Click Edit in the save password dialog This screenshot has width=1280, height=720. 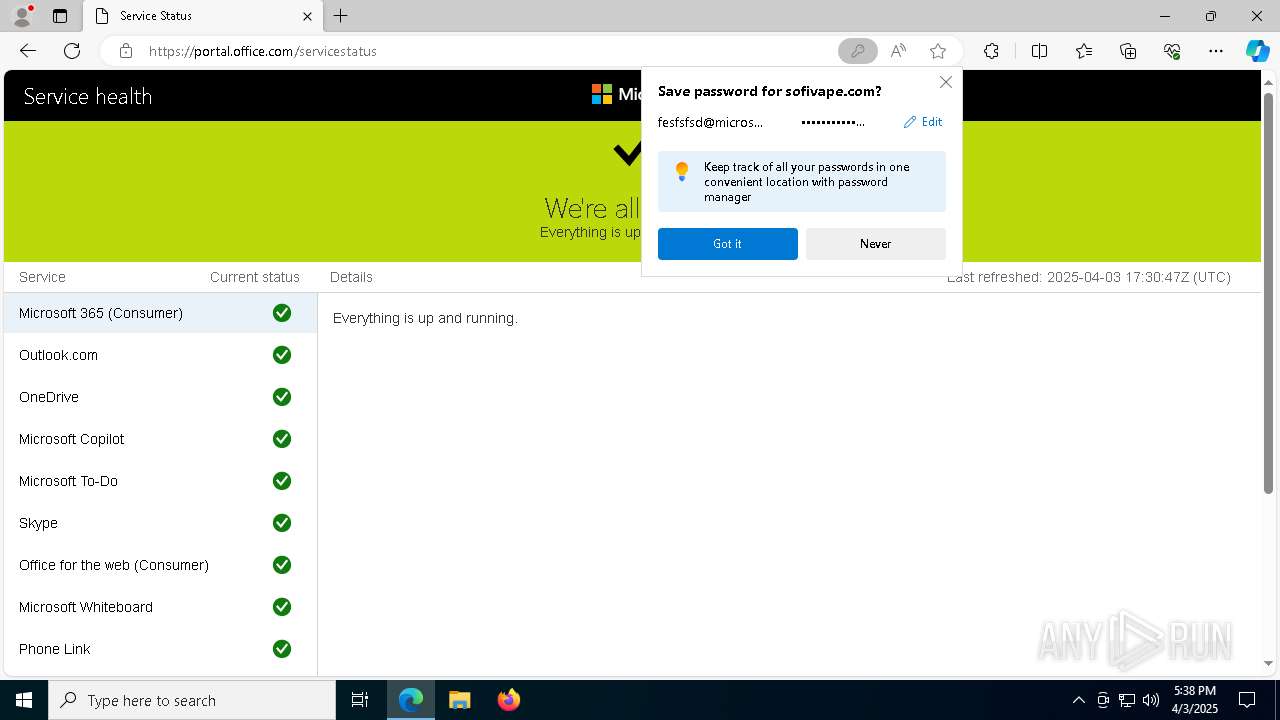923,122
